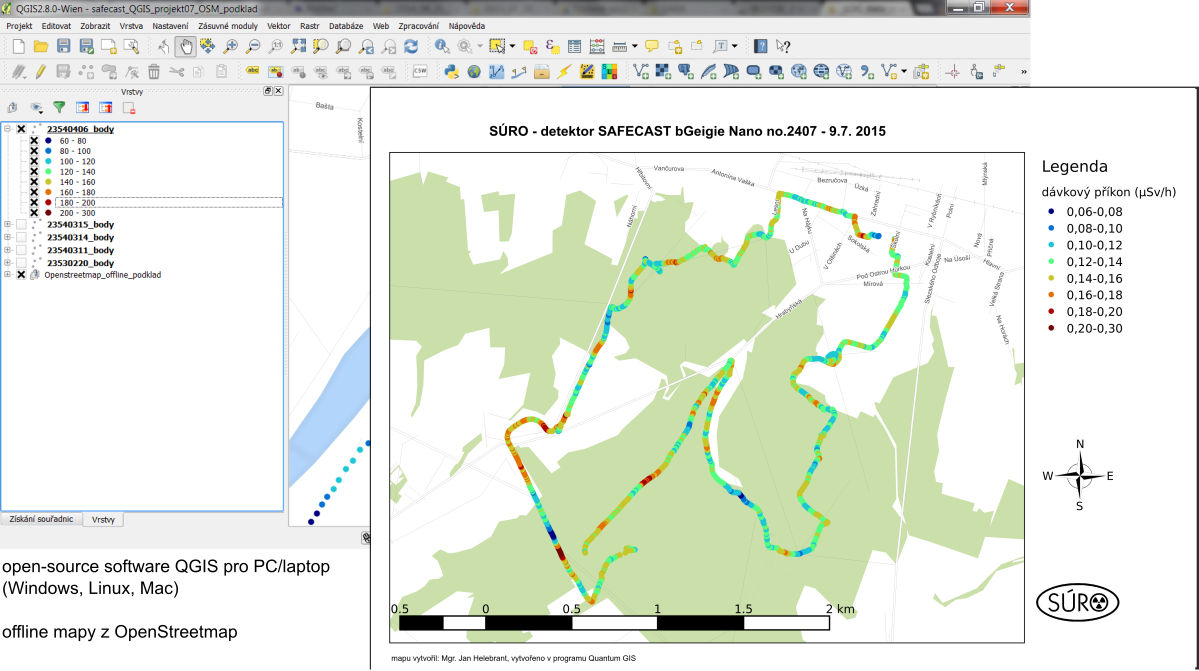Collapse the 23540406_body layer tree
Screen dimensions: 1199x671
click(8, 129)
